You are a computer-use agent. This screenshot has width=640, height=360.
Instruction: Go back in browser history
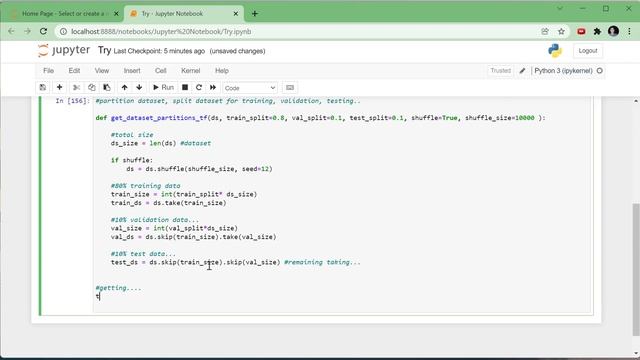11,31
